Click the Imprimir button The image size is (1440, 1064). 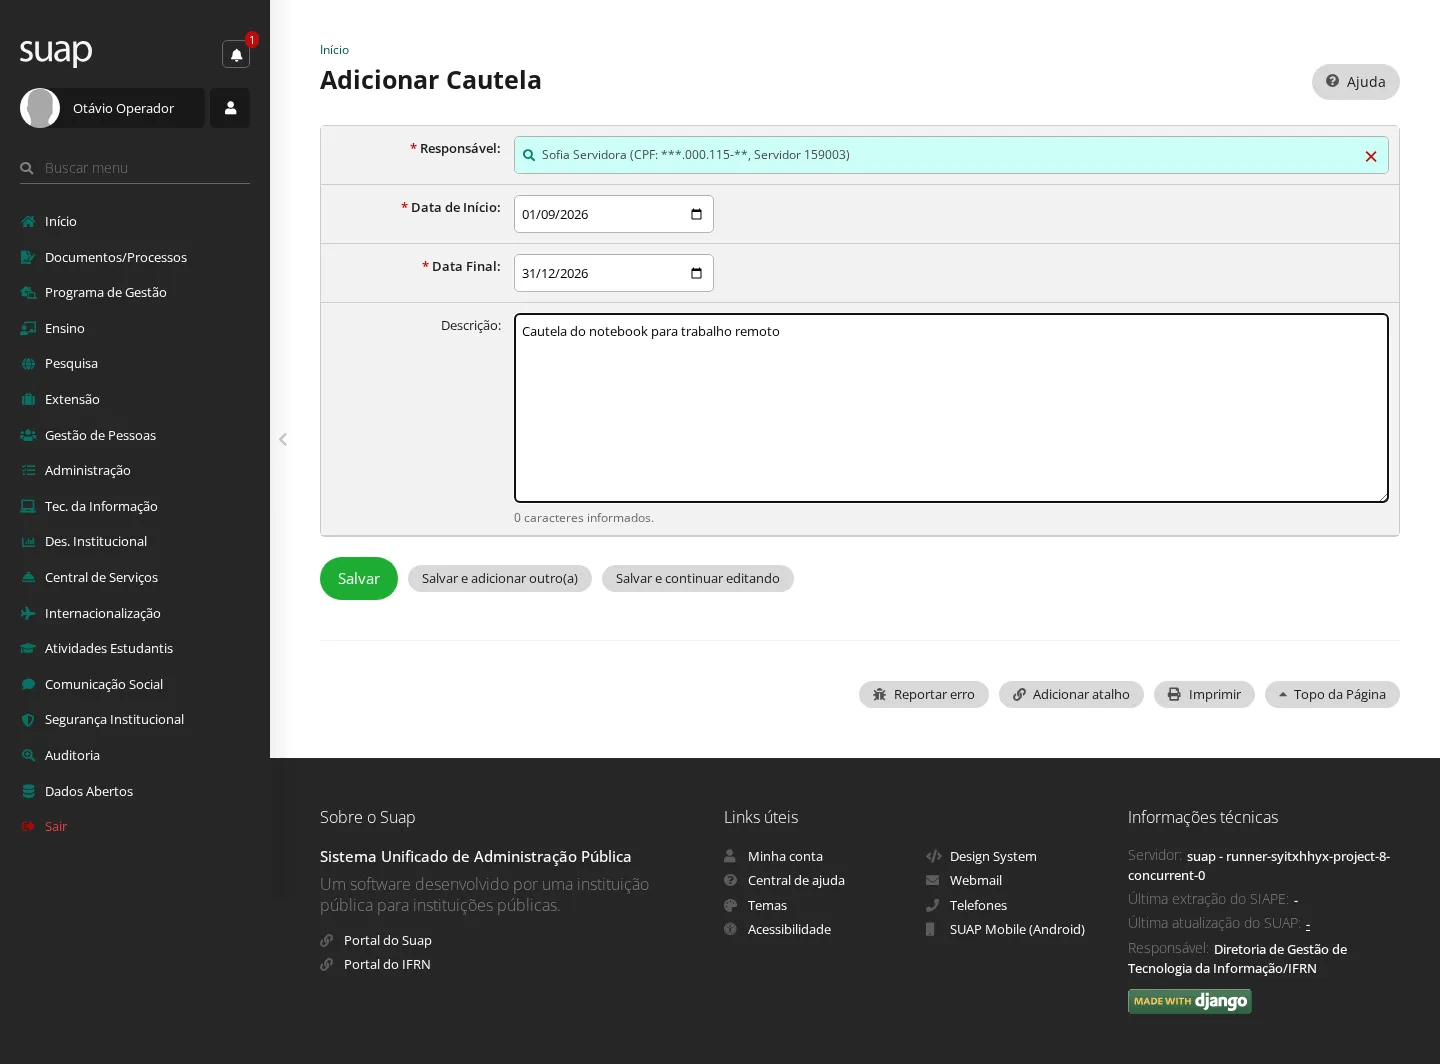click(1204, 694)
